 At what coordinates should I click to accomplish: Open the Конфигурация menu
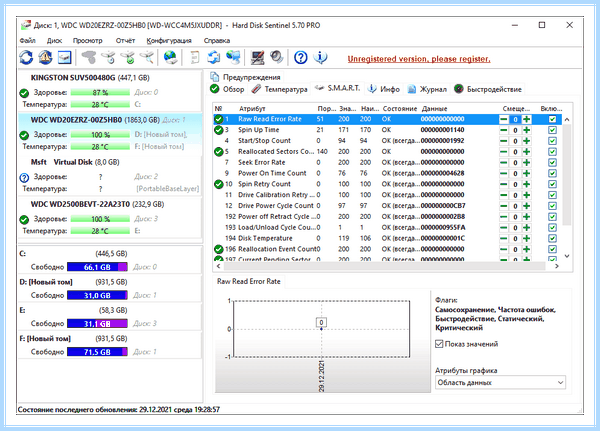coord(169,41)
